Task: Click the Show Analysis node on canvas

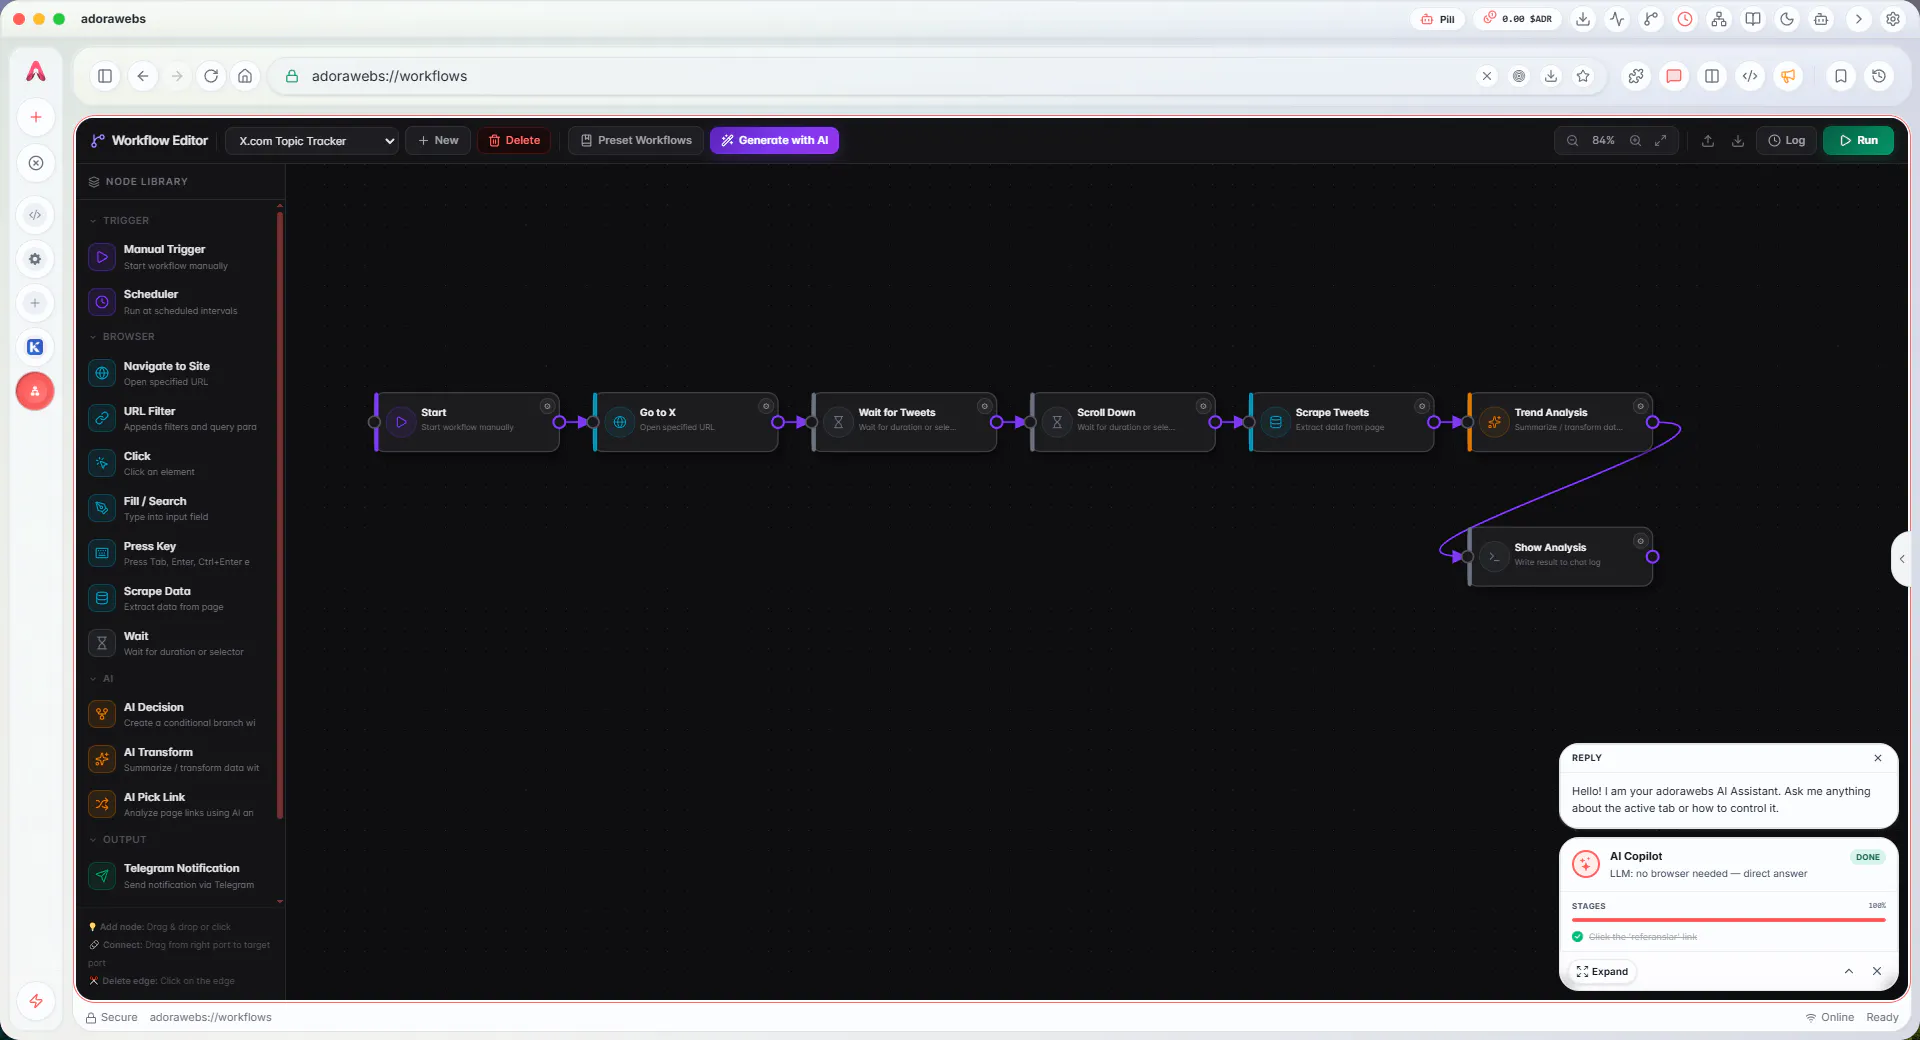Action: [1560, 557]
